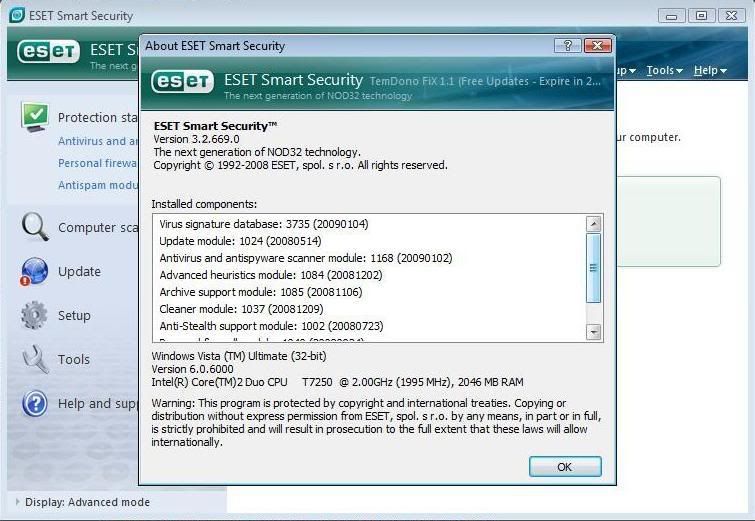This screenshot has height=521, width=755.
Task: Open the Personal firewall link
Action: coord(98,163)
